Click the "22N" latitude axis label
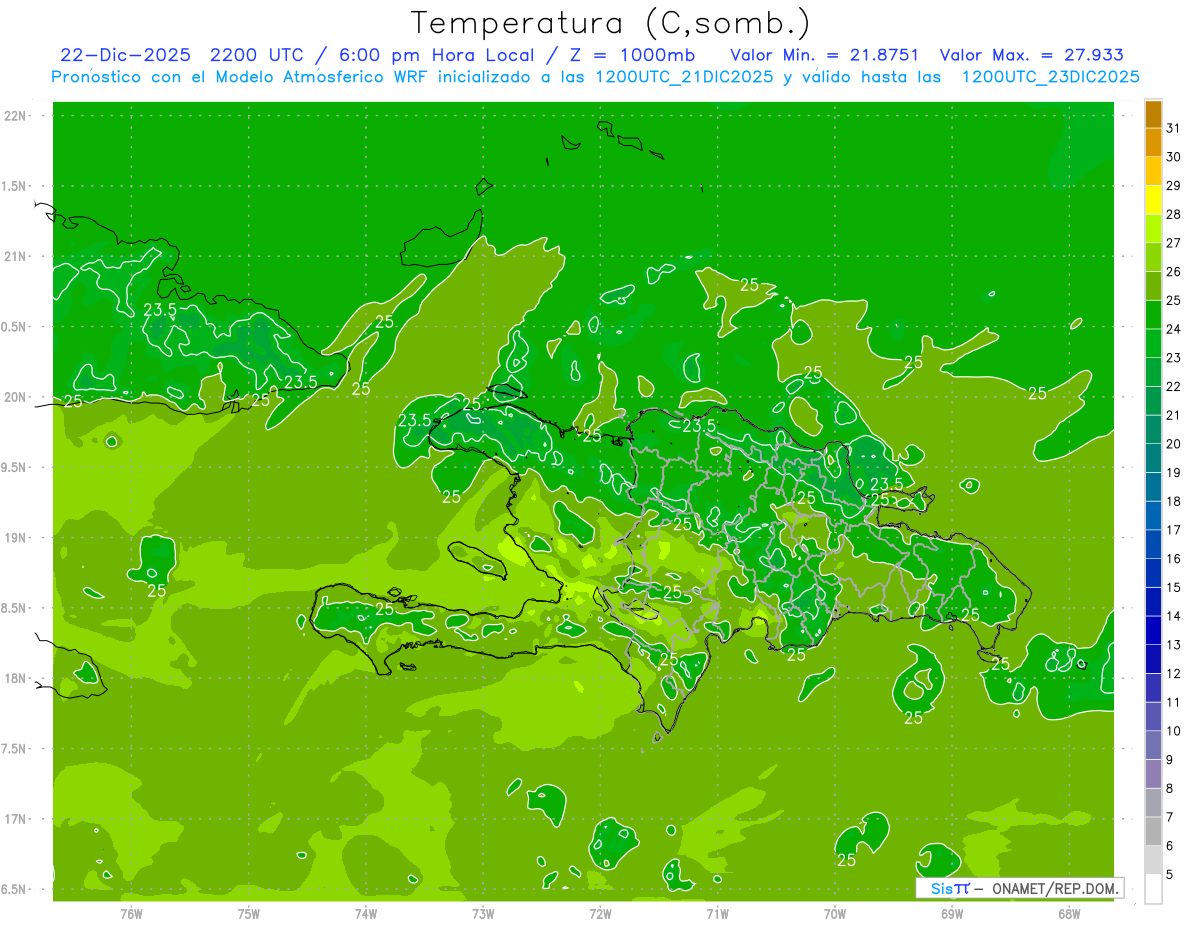Screen dimensions: 1200x927 point(16,116)
